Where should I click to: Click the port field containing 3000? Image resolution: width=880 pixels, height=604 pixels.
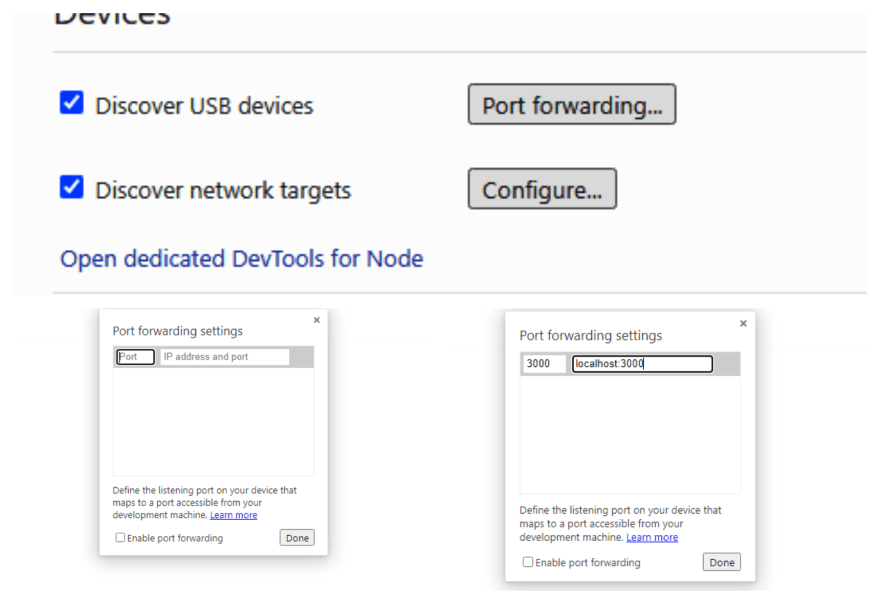click(543, 364)
